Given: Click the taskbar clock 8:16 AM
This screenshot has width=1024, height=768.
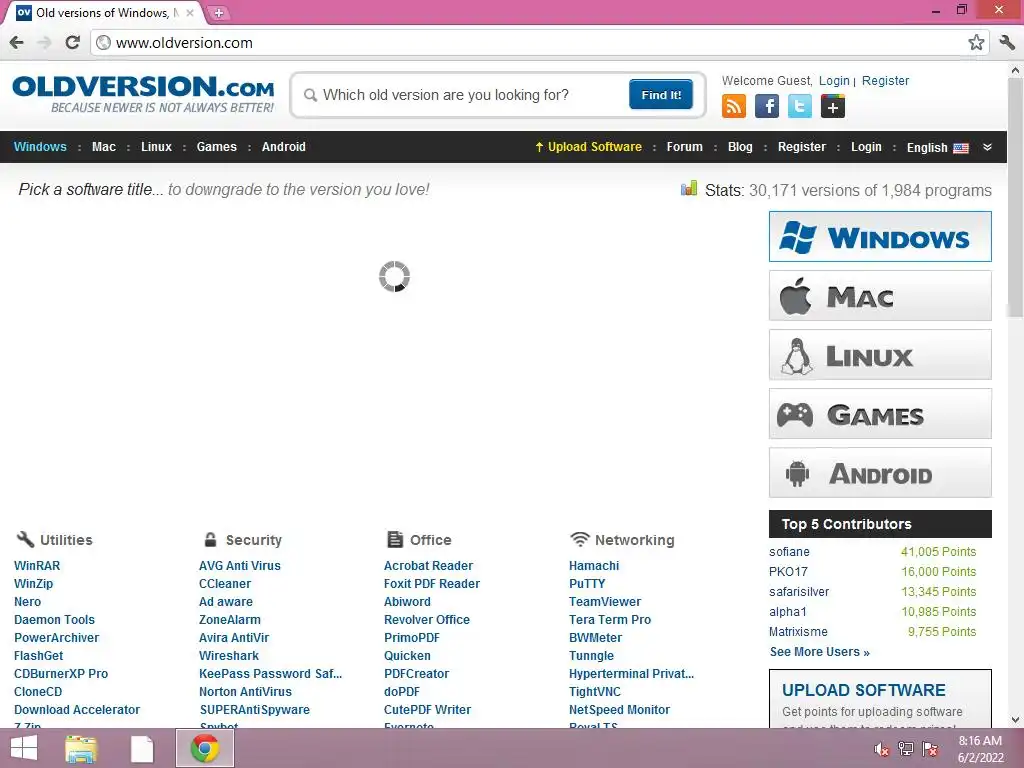Looking at the screenshot, I should [980, 741].
